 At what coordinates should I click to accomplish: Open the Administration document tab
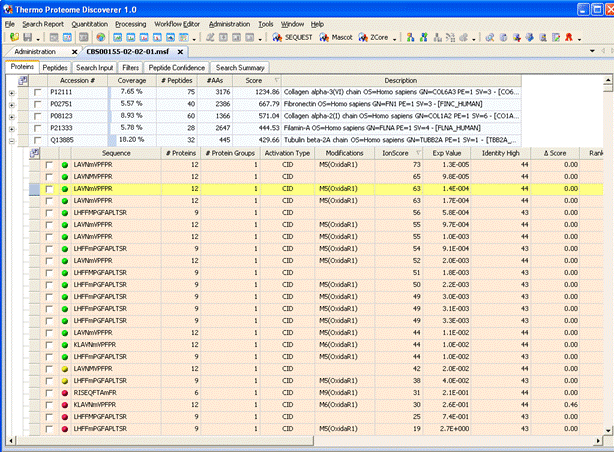pyautogui.click(x=35, y=52)
